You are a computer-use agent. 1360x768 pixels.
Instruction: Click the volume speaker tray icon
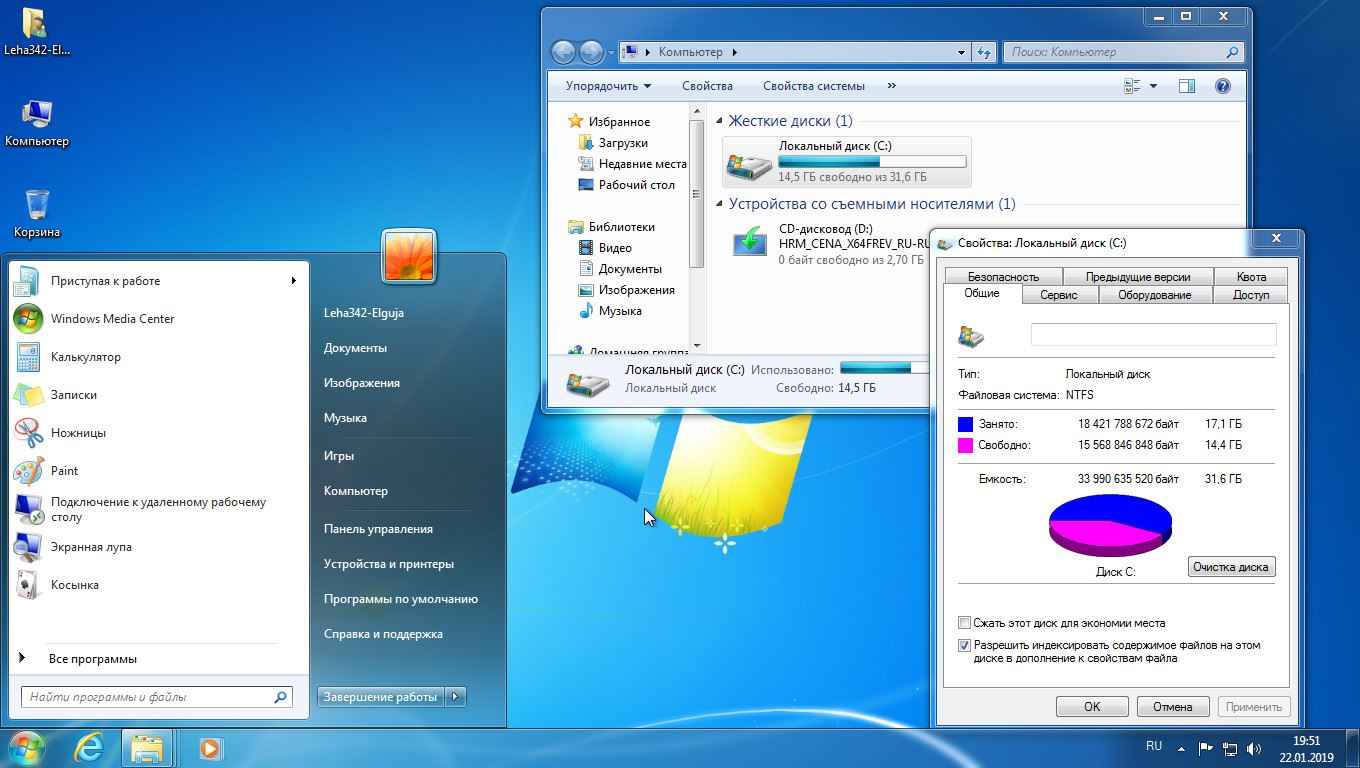pyautogui.click(x=1254, y=747)
